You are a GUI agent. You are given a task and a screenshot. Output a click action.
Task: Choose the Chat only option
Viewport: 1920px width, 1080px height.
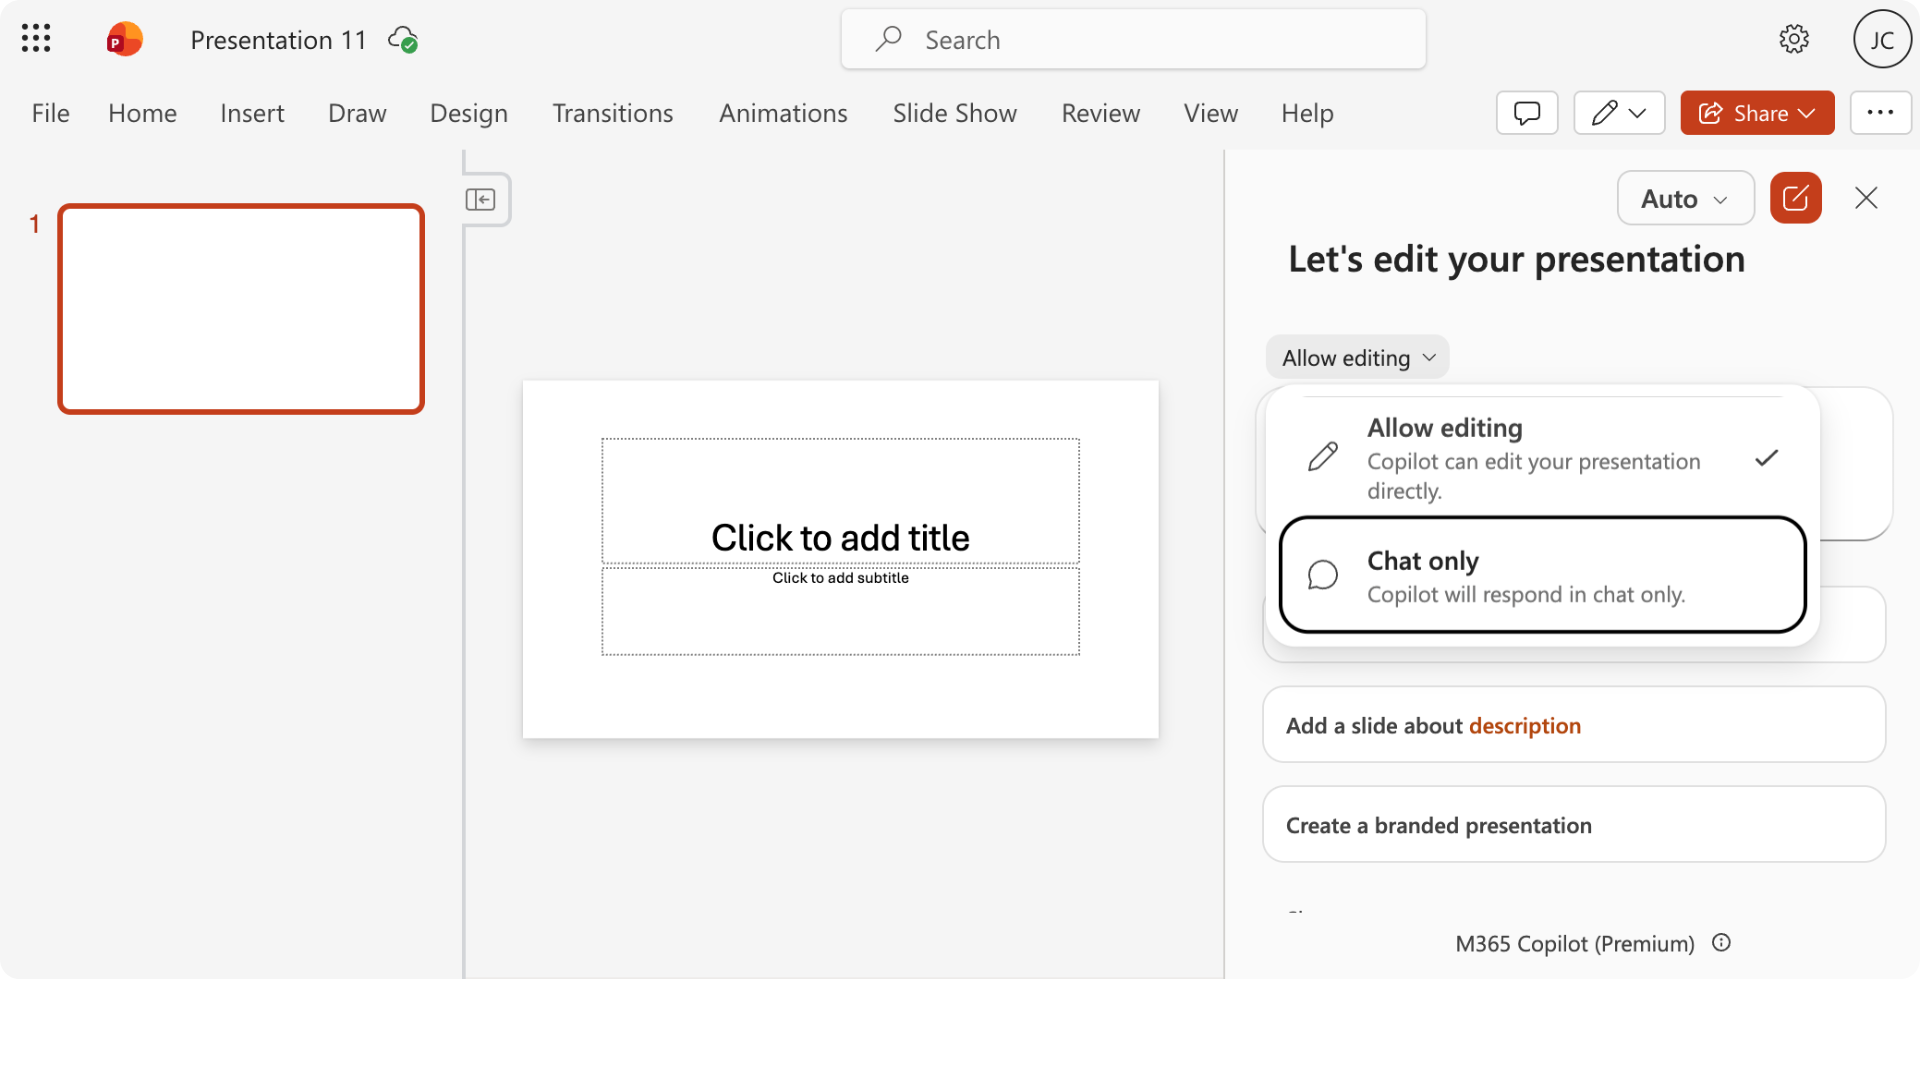[1542, 575]
